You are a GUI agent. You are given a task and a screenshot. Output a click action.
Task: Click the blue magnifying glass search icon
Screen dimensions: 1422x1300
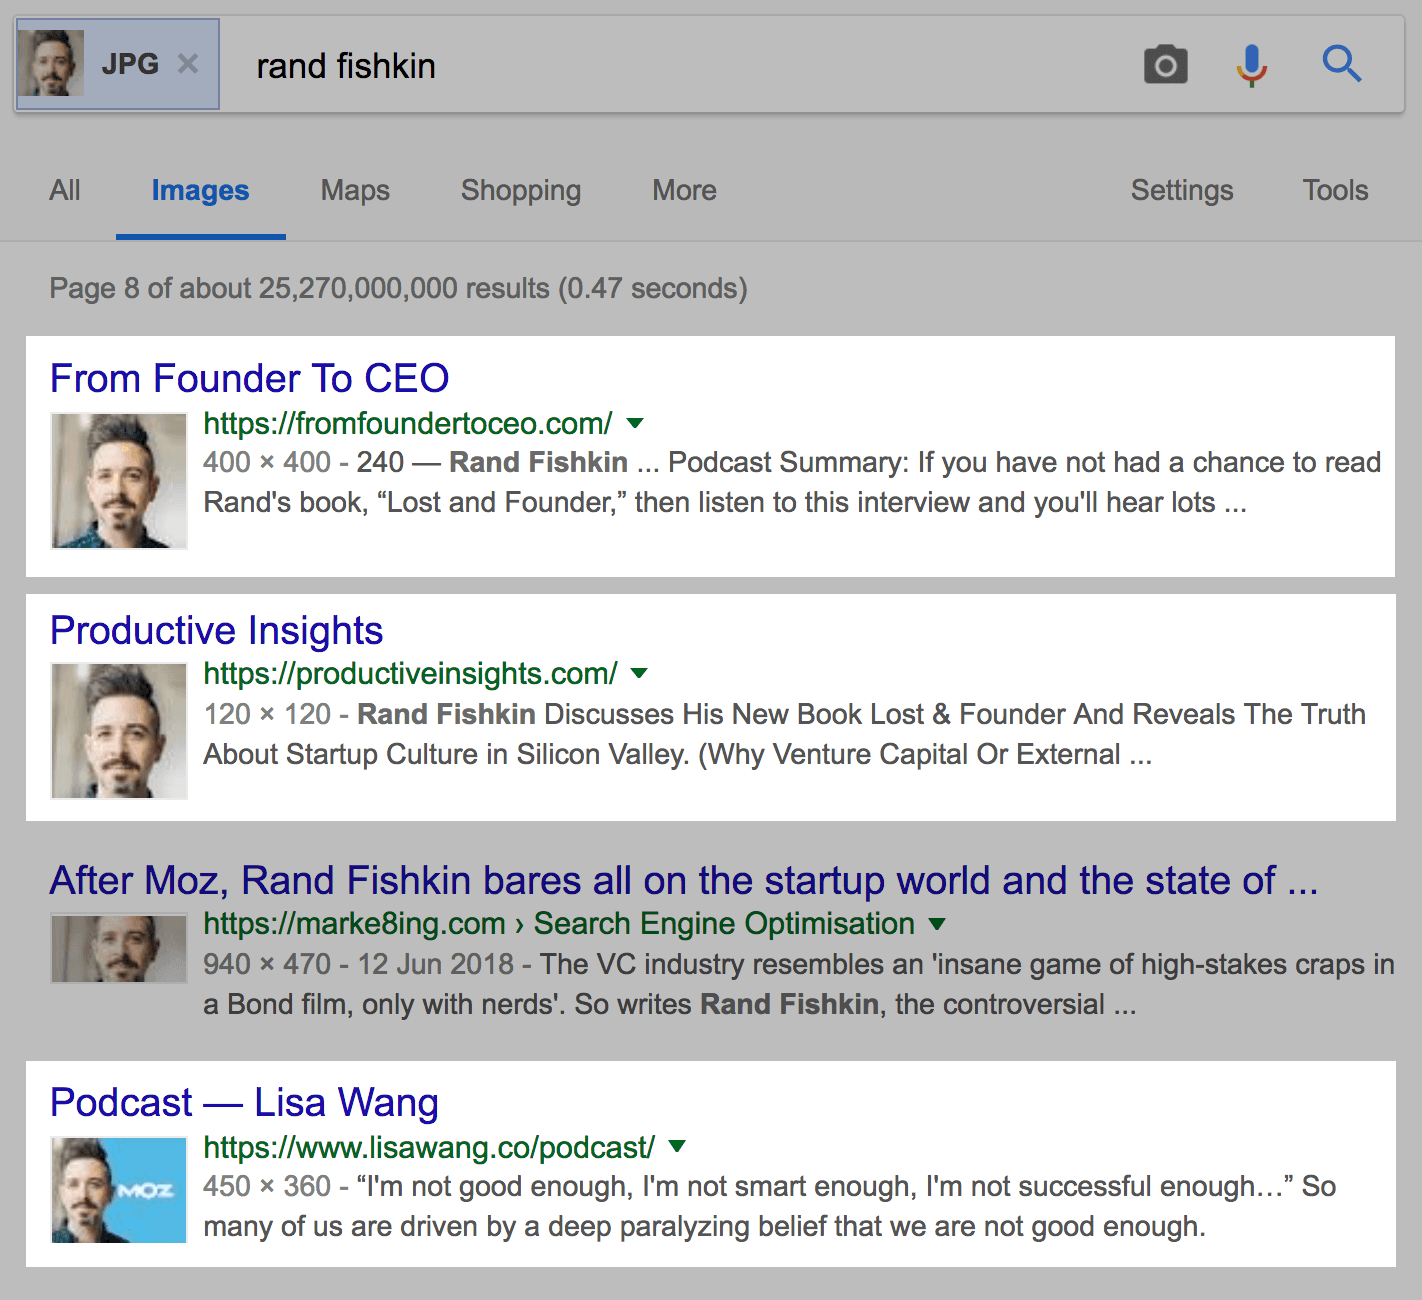tap(1341, 64)
